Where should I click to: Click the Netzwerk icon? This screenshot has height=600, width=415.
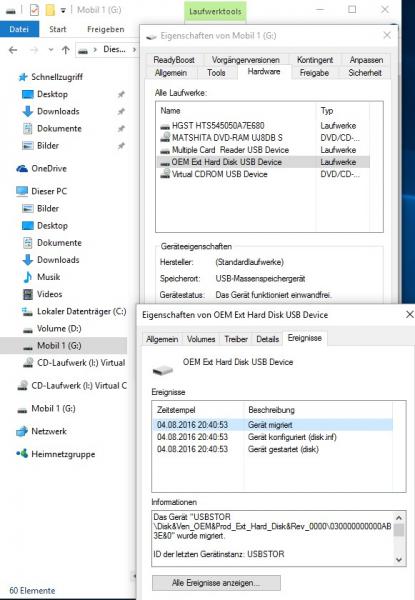pyautogui.click(x=22, y=432)
